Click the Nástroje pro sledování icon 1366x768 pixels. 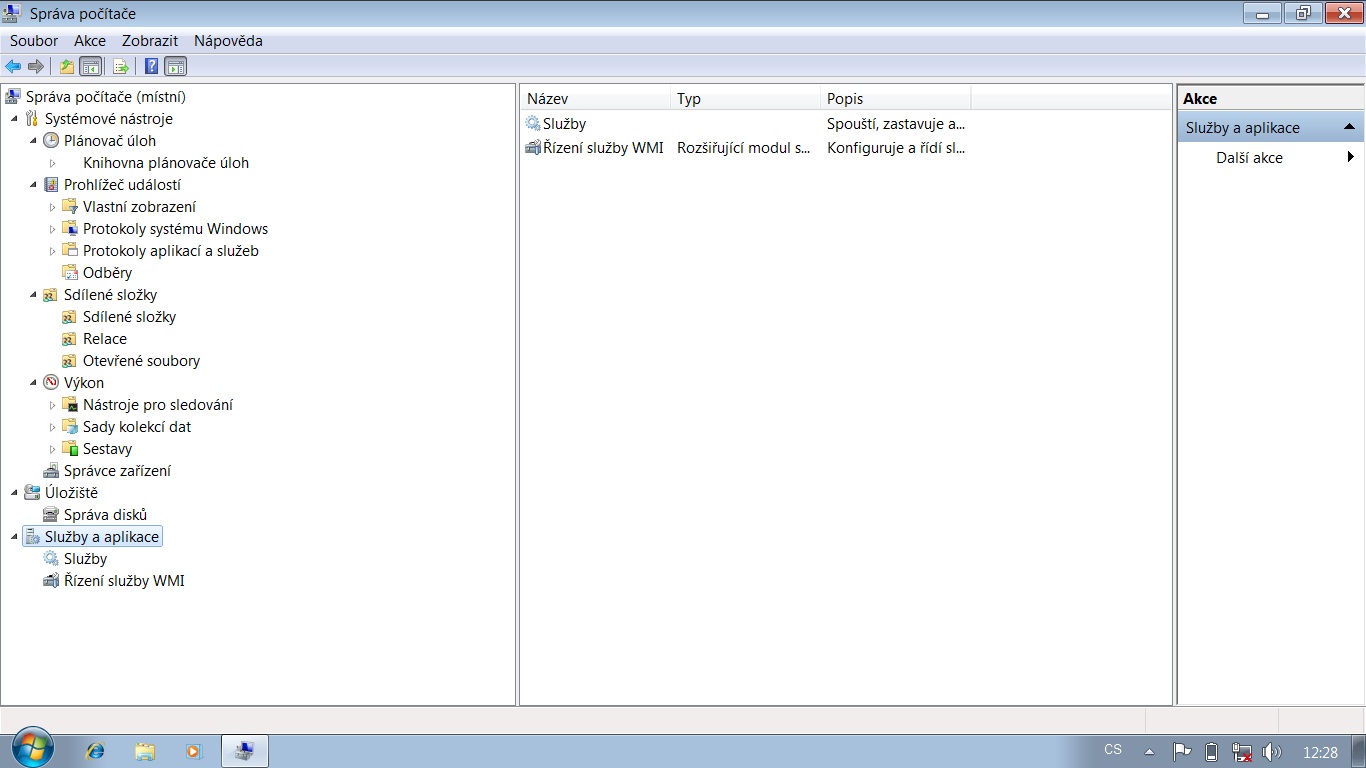point(70,405)
